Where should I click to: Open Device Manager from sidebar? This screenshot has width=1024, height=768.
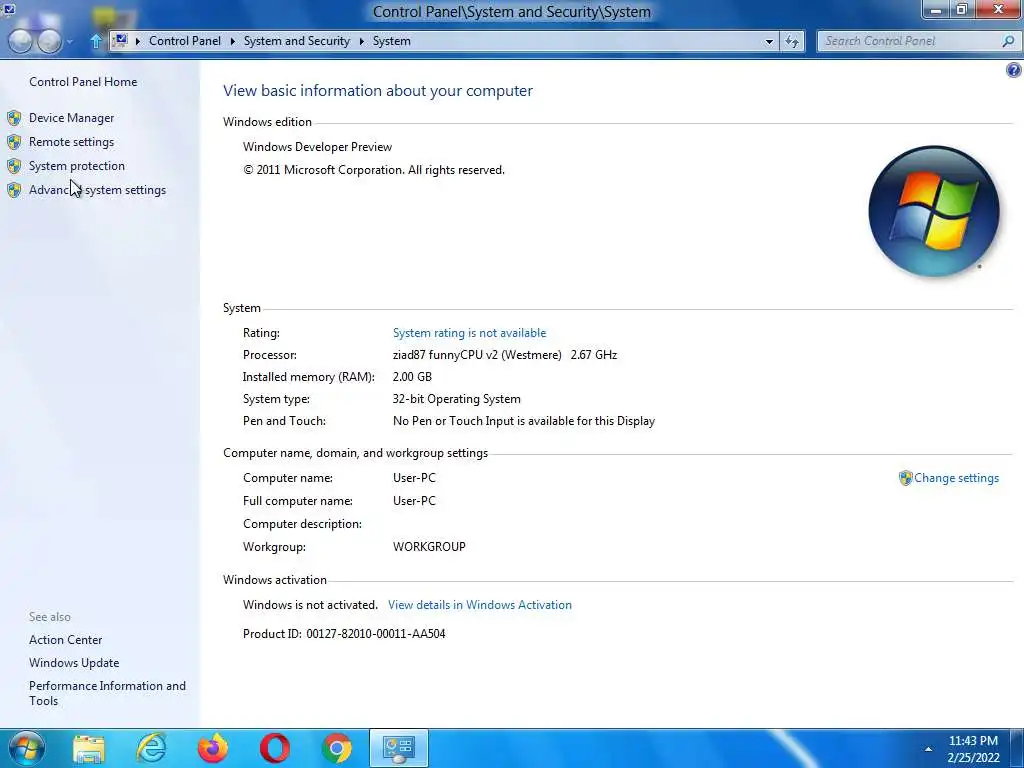tap(71, 118)
